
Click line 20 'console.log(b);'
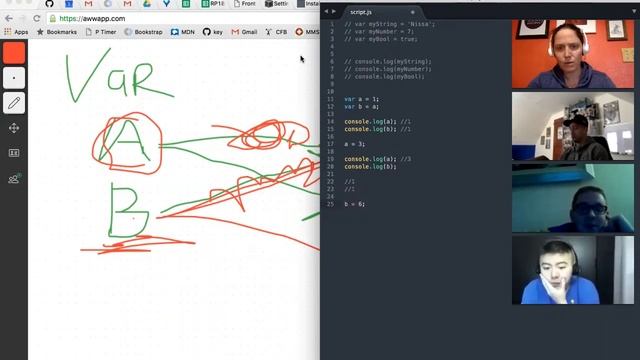370,167
